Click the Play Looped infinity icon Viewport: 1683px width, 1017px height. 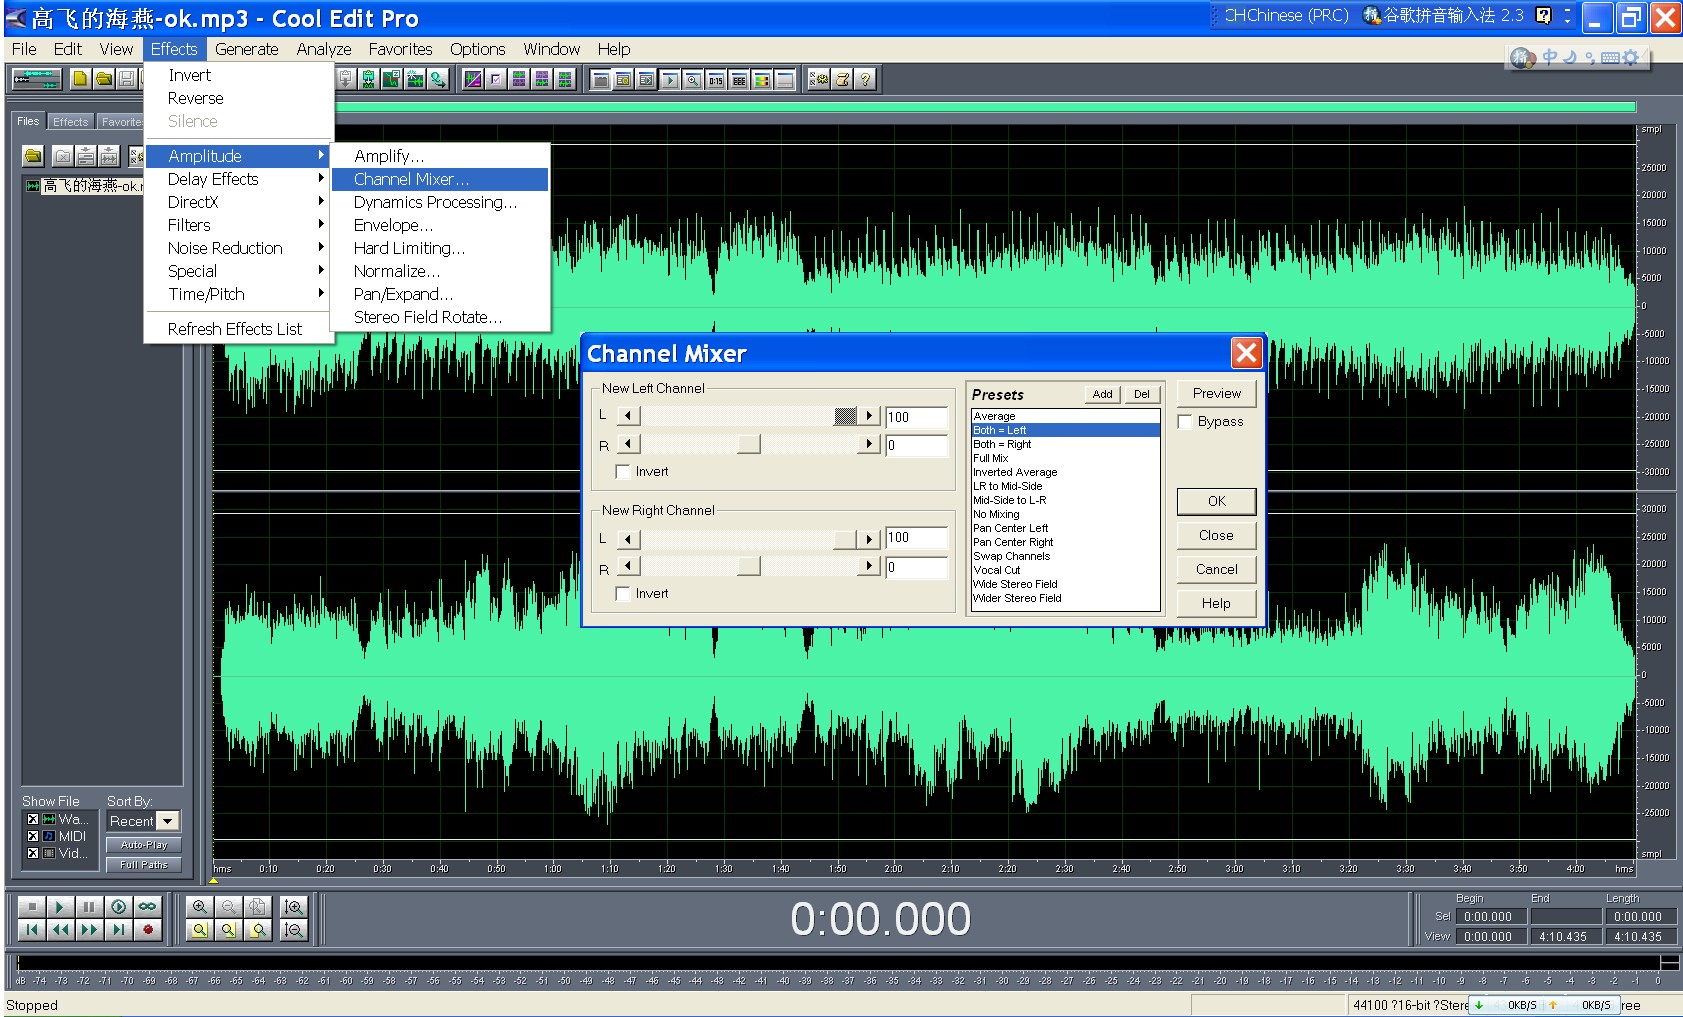tap(147, 906)
